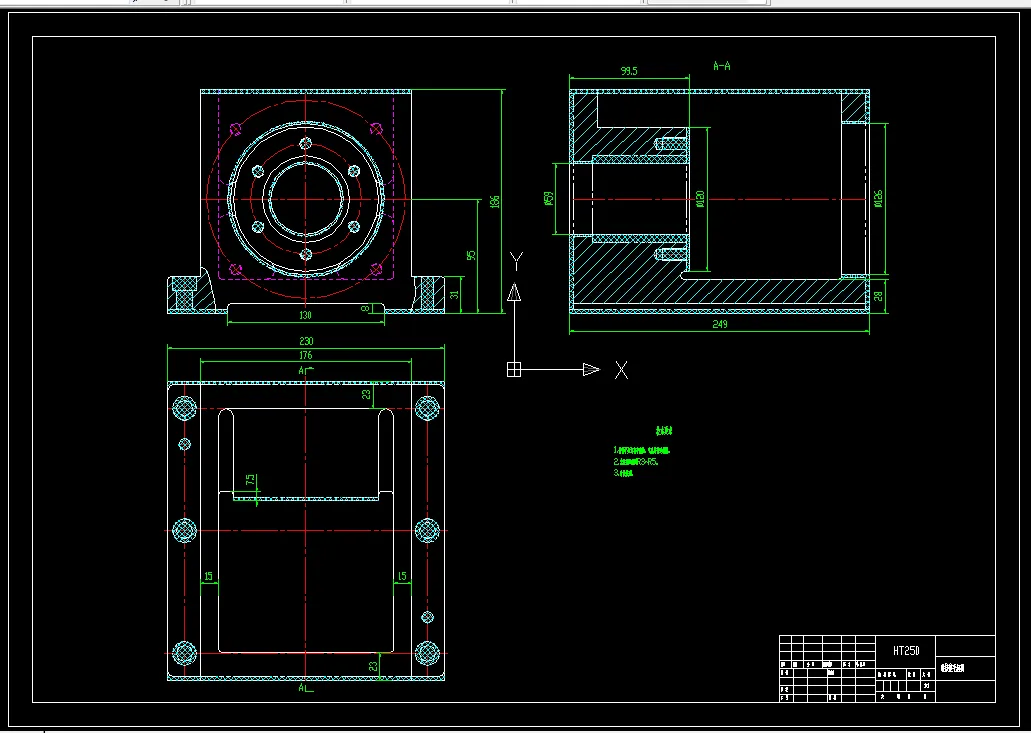The image size is (1031, 733).
Task: Pick the Ø126 diameter dimension
Action: [x=878, y=199]
